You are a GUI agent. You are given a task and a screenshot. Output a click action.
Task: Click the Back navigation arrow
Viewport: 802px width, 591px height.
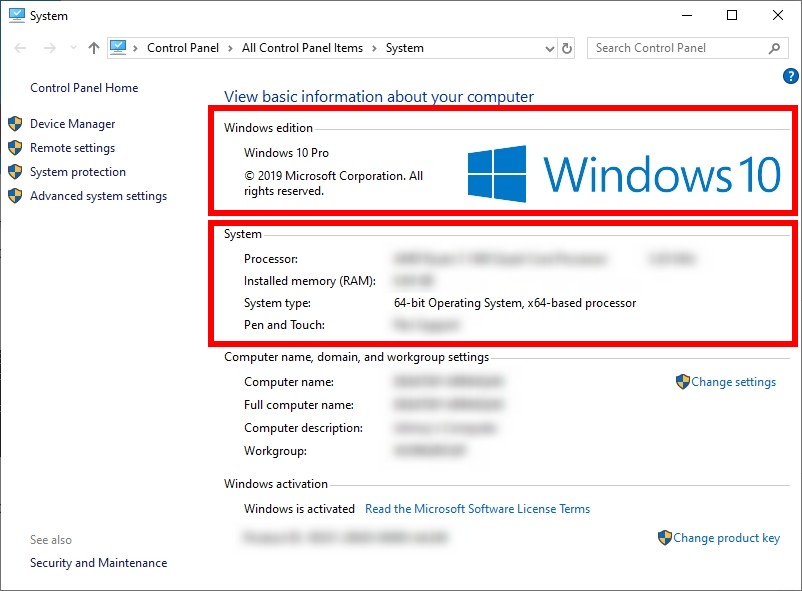[x=20, y=48]
